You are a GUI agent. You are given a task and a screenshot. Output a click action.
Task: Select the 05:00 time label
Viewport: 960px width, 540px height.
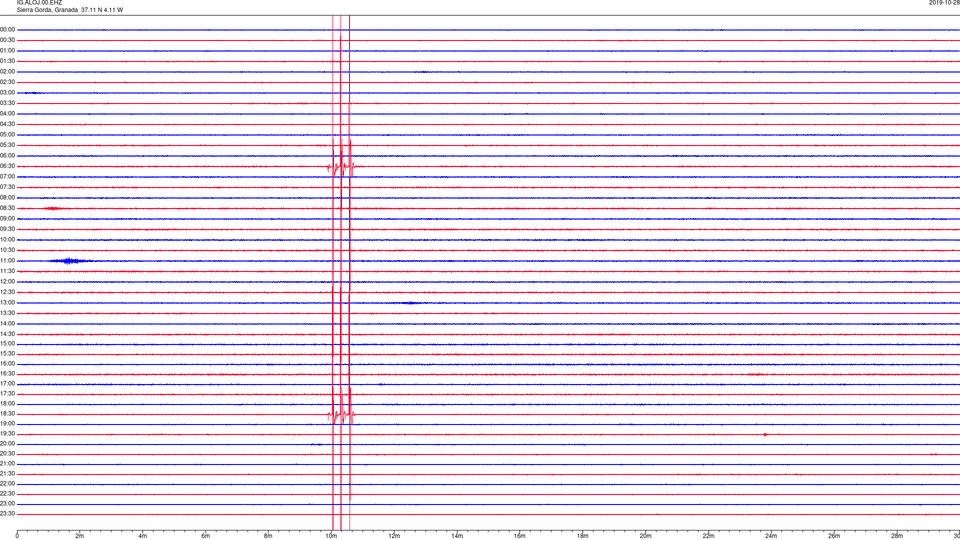[7, 135]
